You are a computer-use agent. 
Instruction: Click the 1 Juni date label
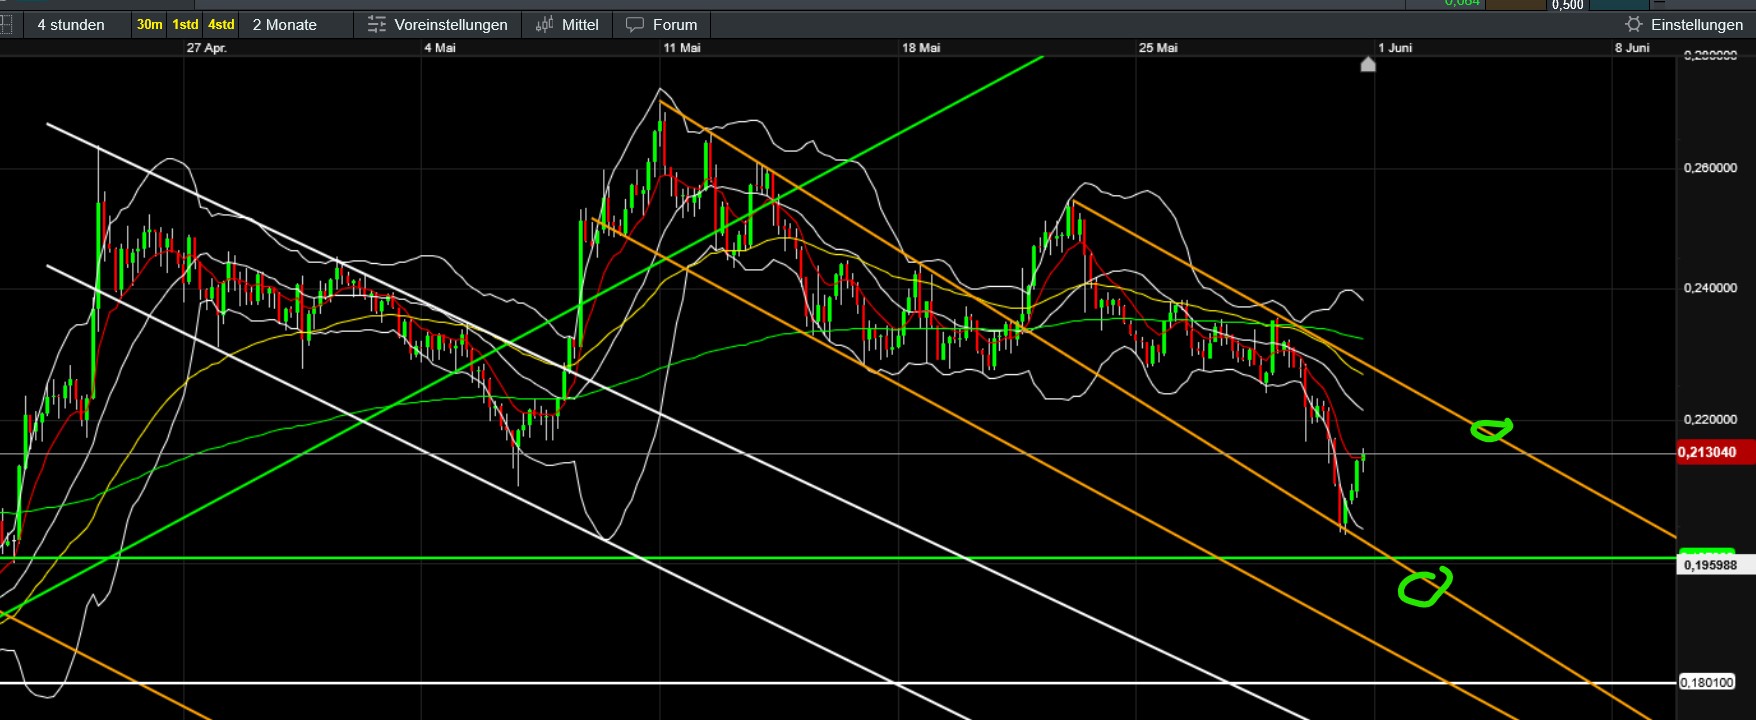click(1395, 48)
